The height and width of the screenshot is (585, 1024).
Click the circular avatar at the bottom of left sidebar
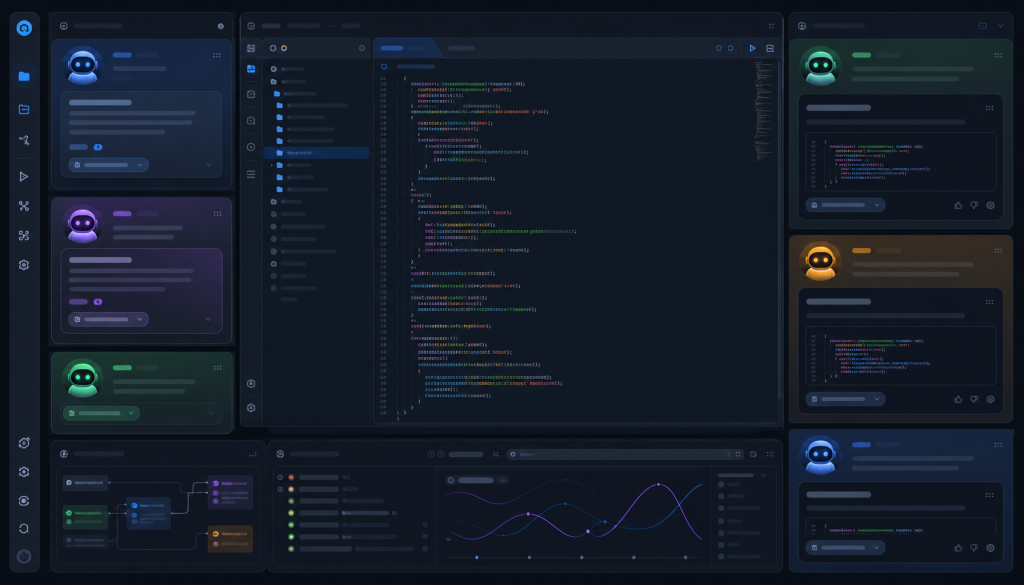pos(24,556)
